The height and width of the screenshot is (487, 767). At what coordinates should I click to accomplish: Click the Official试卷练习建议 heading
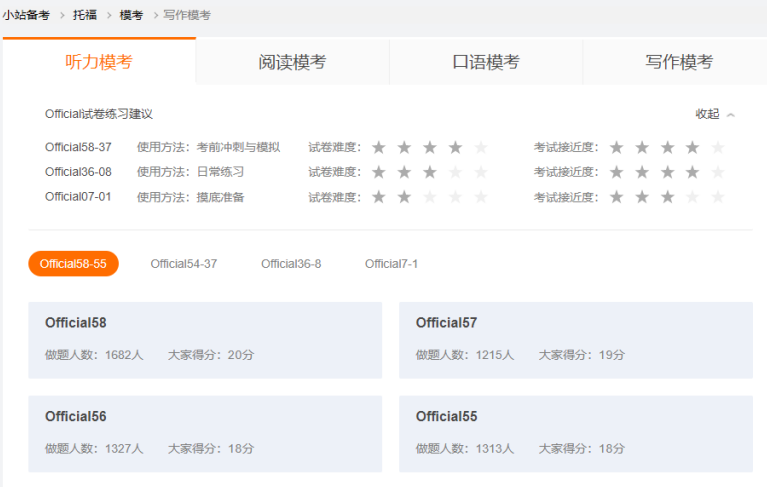tap(99, 114)
